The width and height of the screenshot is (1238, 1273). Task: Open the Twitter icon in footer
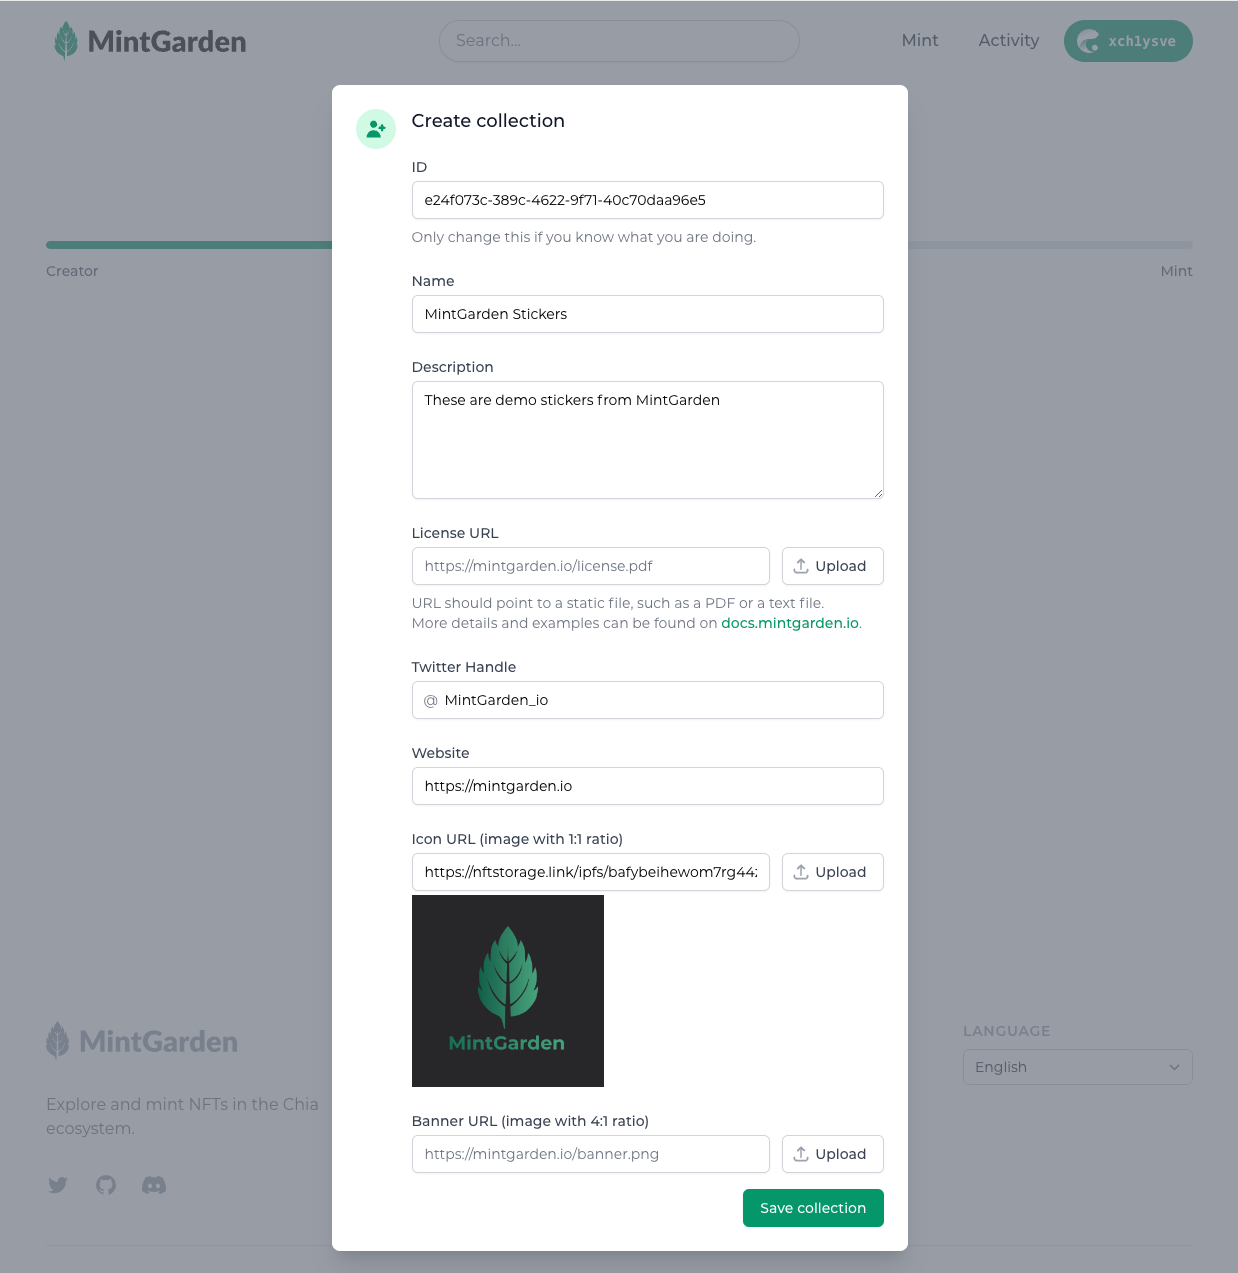tap(58, 1185)
